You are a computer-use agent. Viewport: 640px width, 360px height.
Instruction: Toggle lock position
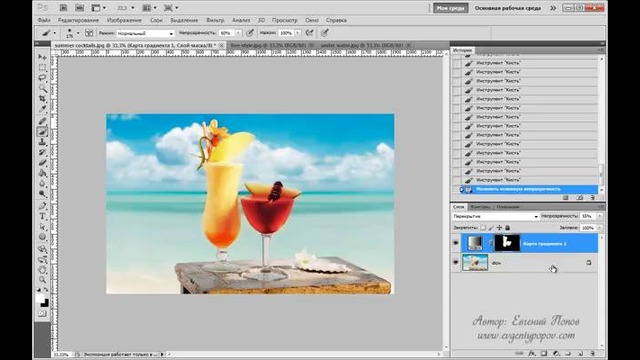pos(499,228)
